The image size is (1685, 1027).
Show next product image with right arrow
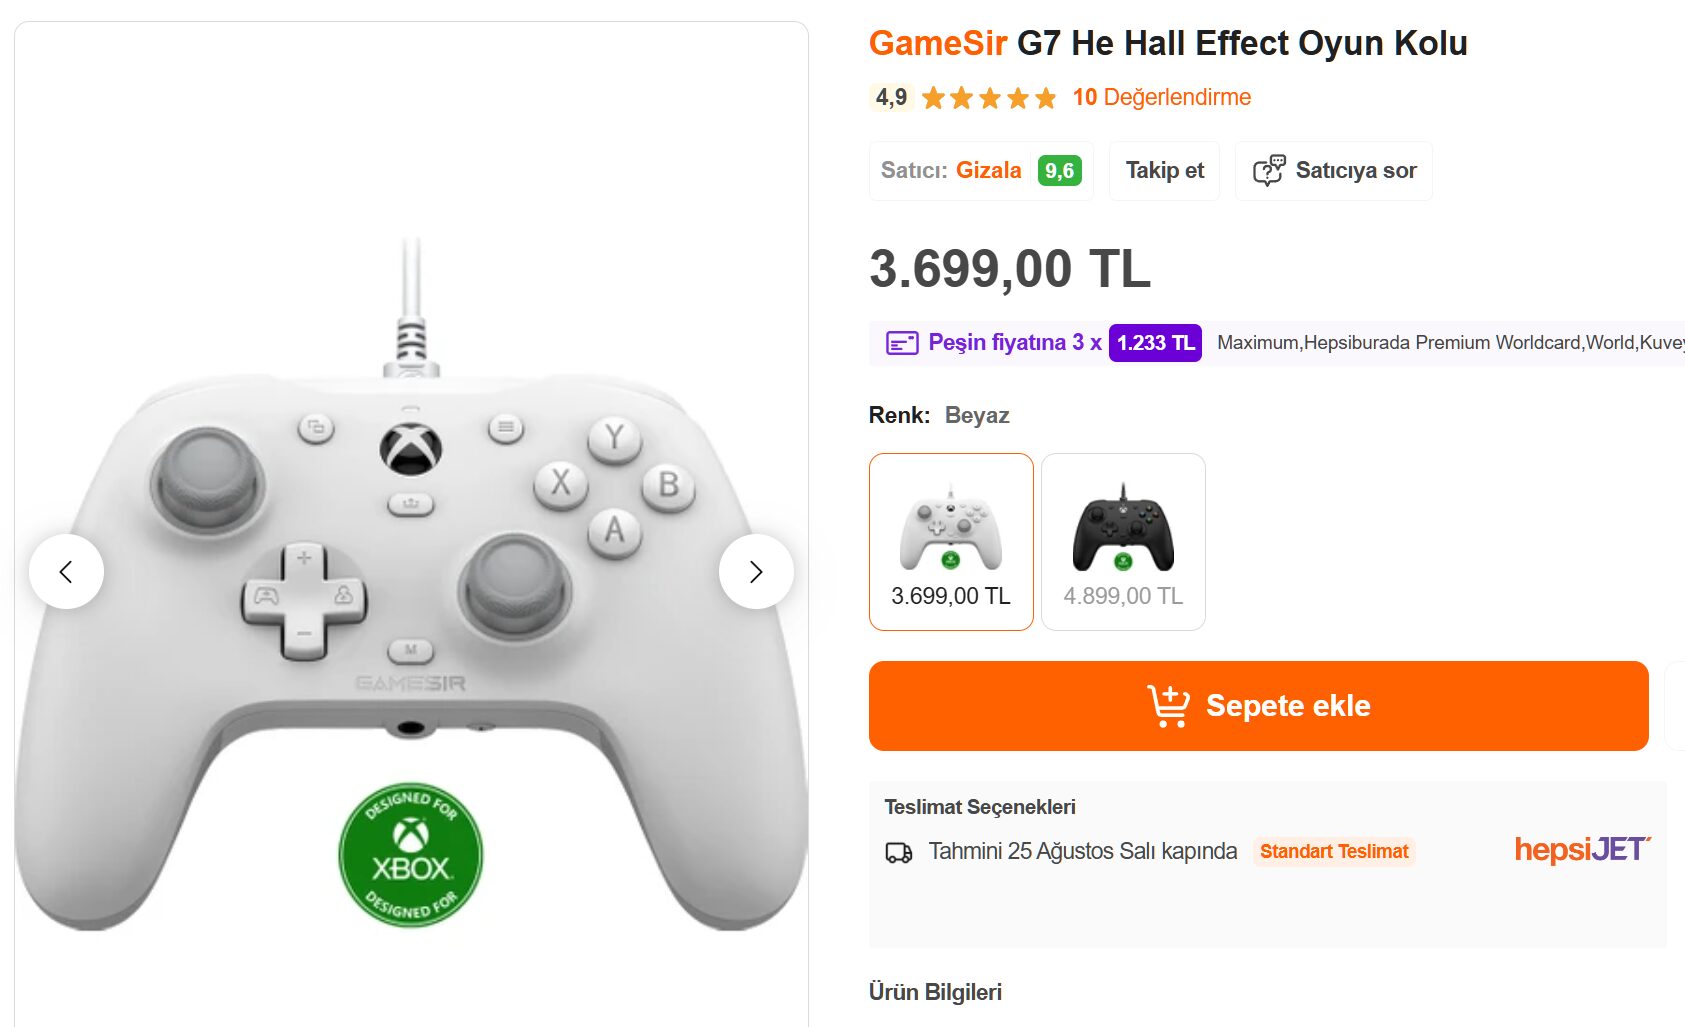[x=756, y=571]
